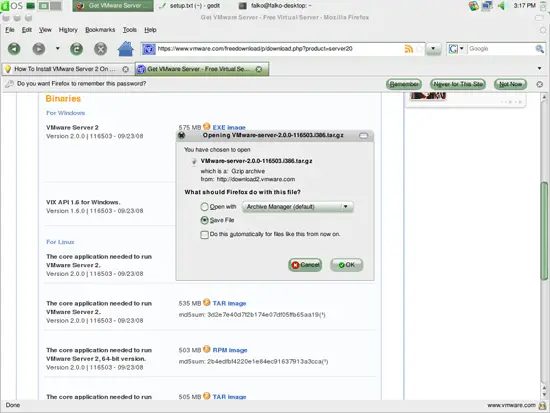Click the green panel launcher icon
Screen dimensions: 550x413
pos(31,6)
